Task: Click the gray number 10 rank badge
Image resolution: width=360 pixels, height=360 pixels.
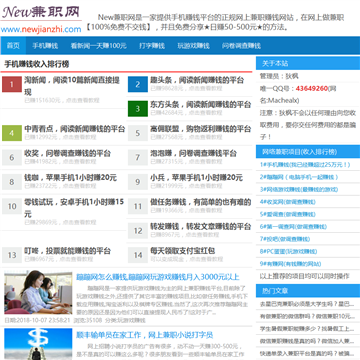Action: coord(12,206)
